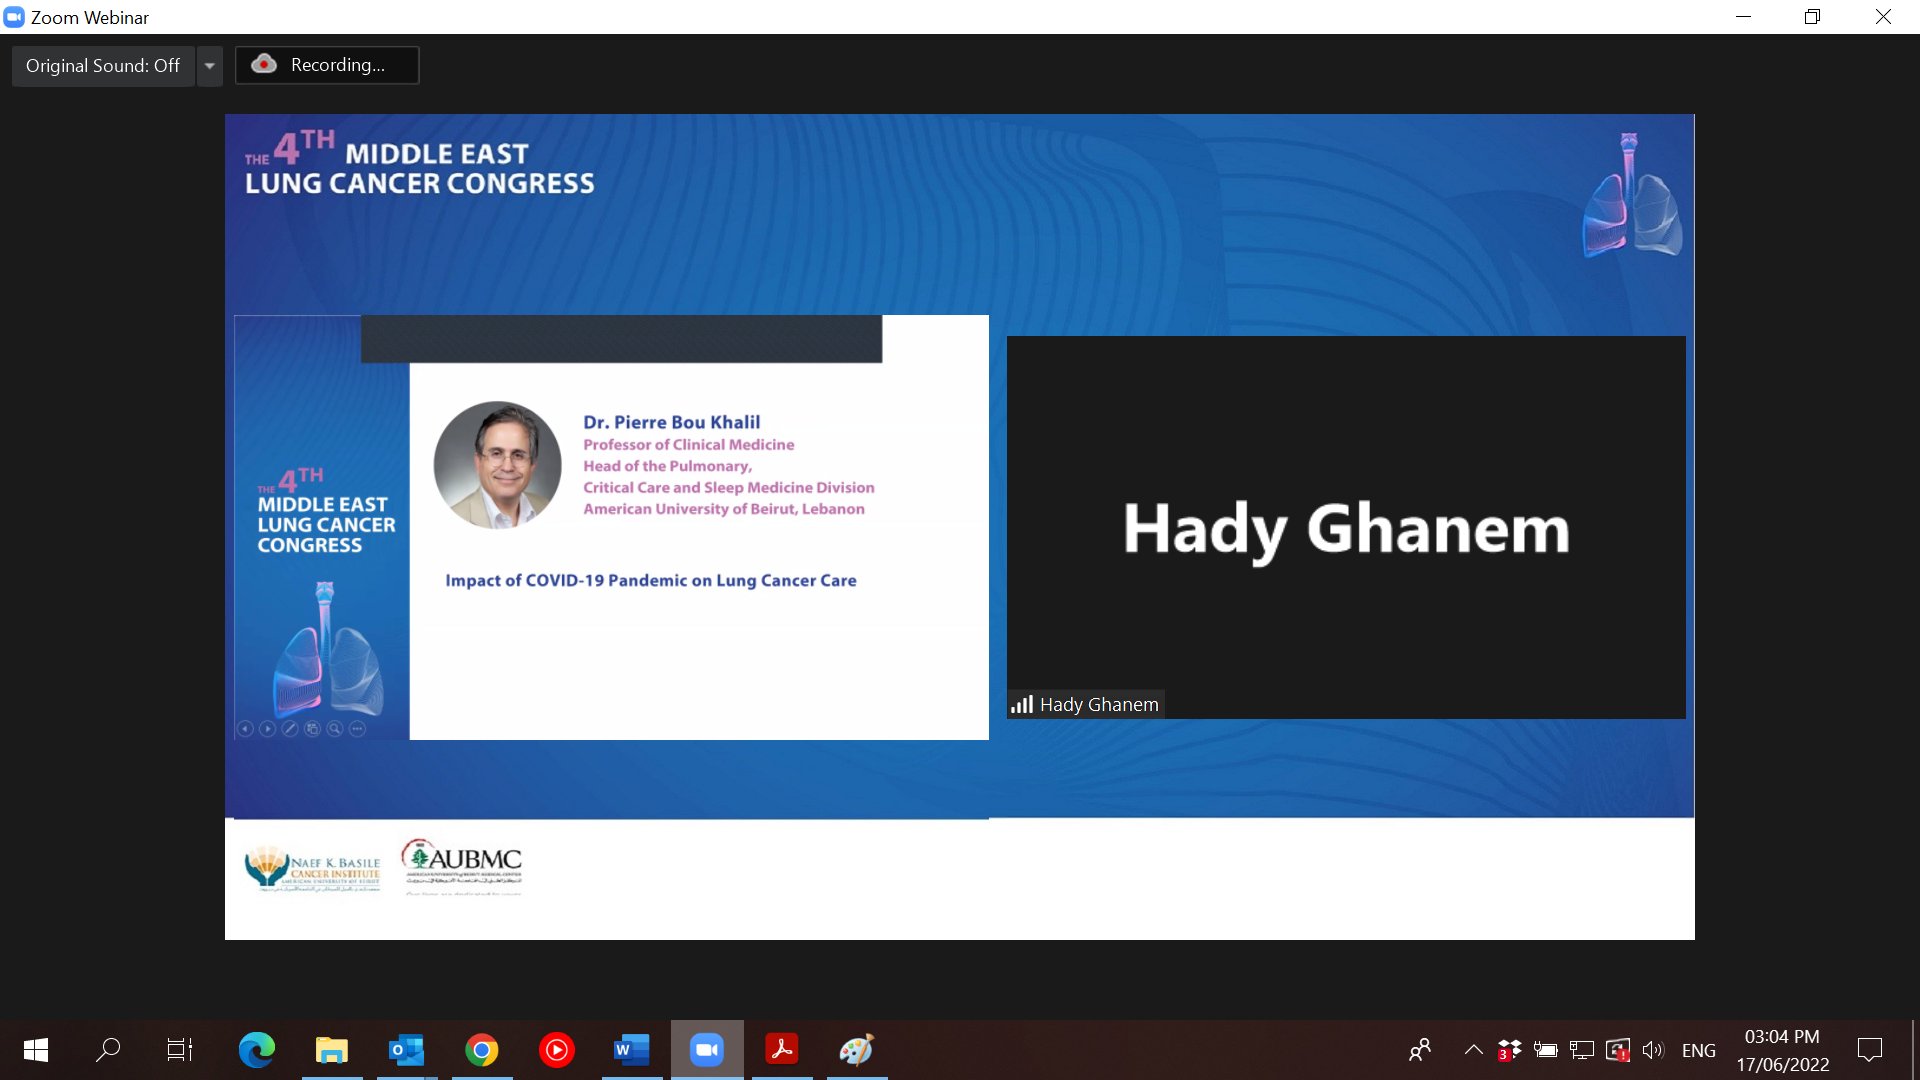Show hidden system tray icons
The height and width of the screenshot is (1080, 1920).
point(1473,1050)
